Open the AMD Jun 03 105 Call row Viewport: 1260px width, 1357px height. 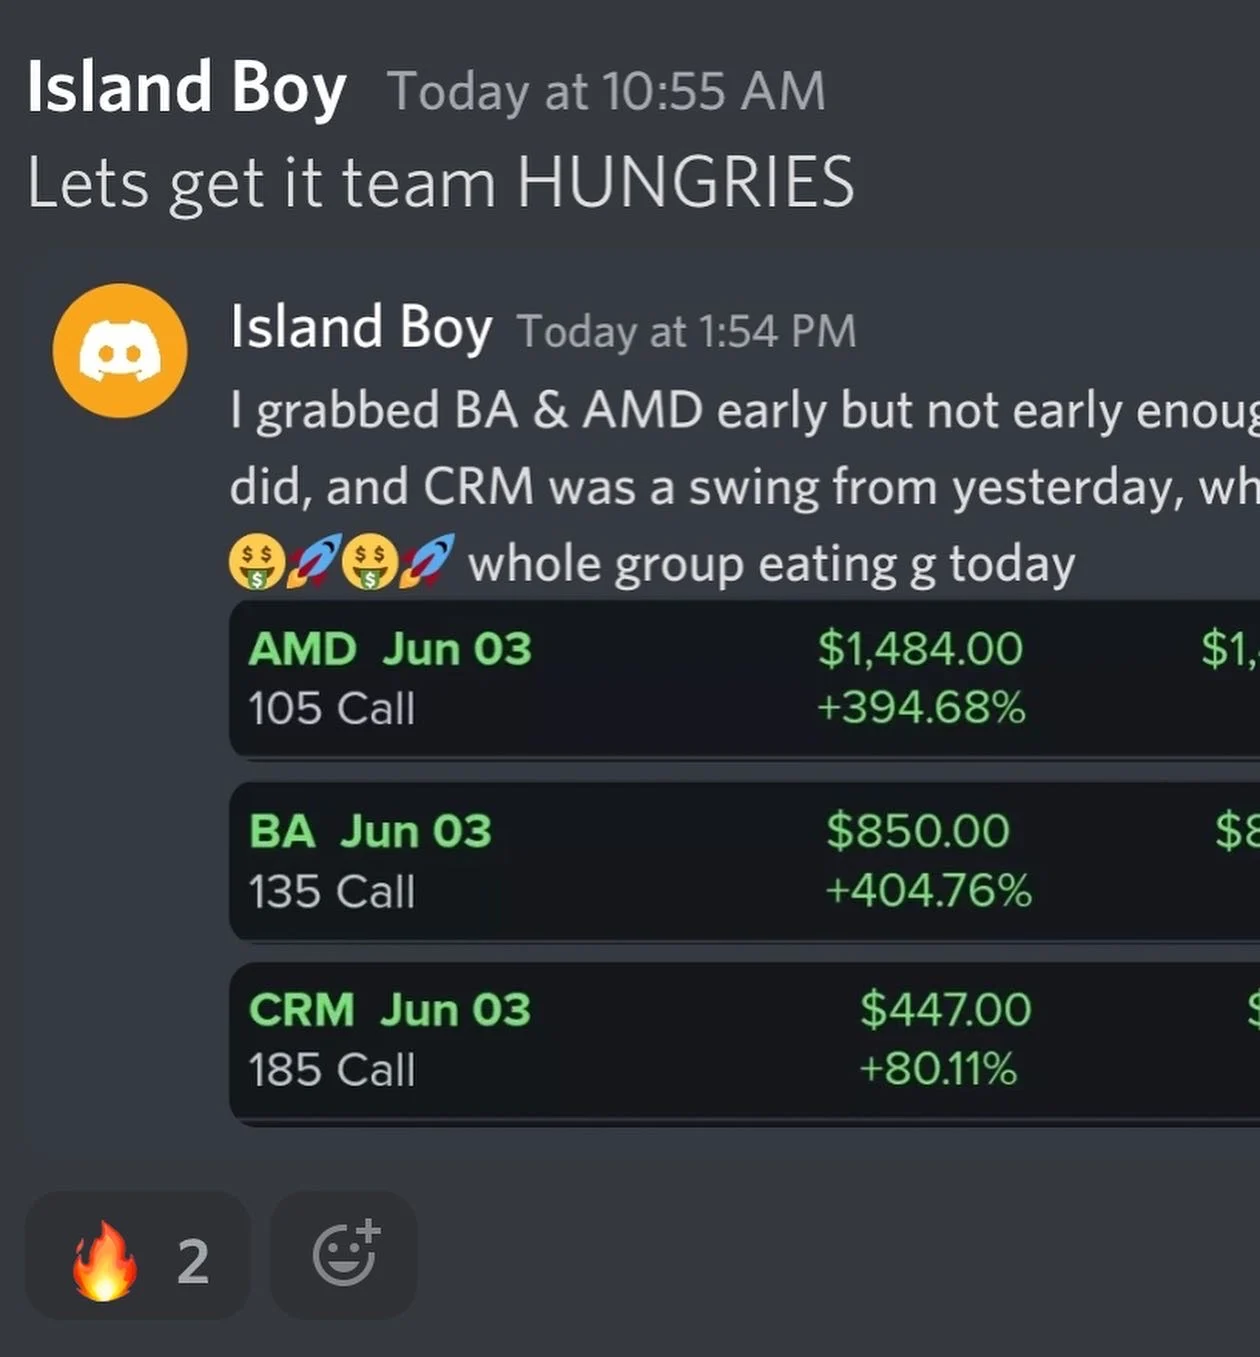coord(744,679)
